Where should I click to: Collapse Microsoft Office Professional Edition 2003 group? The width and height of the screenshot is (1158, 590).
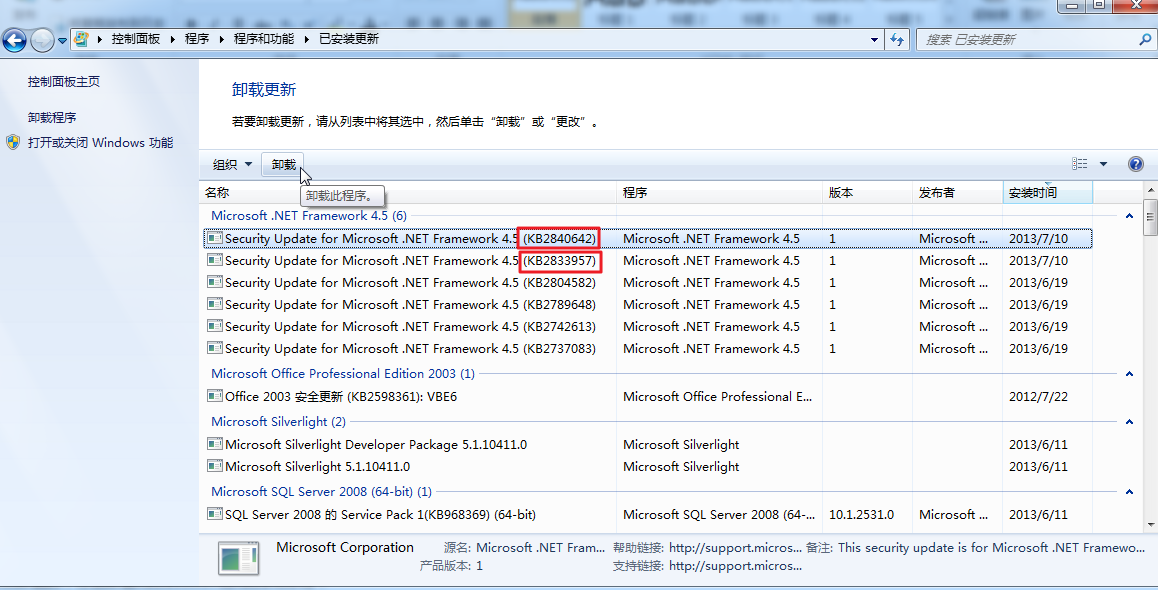click(1129, 374)
